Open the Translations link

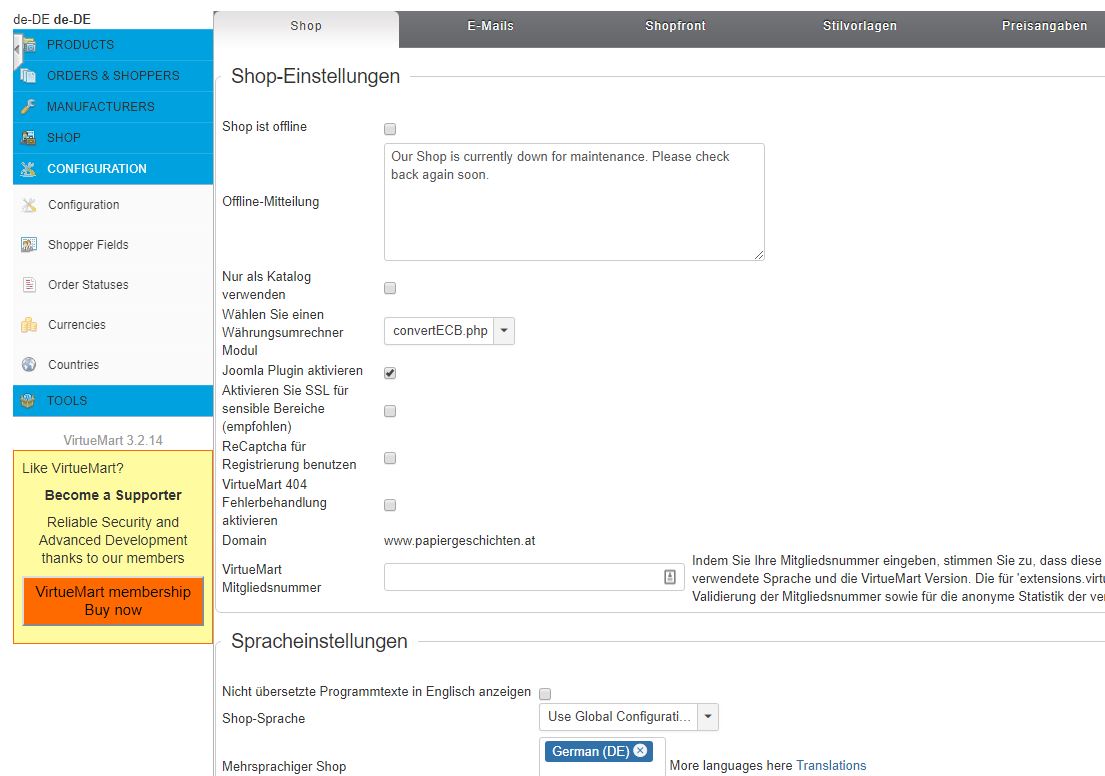[x=831, y=766]
